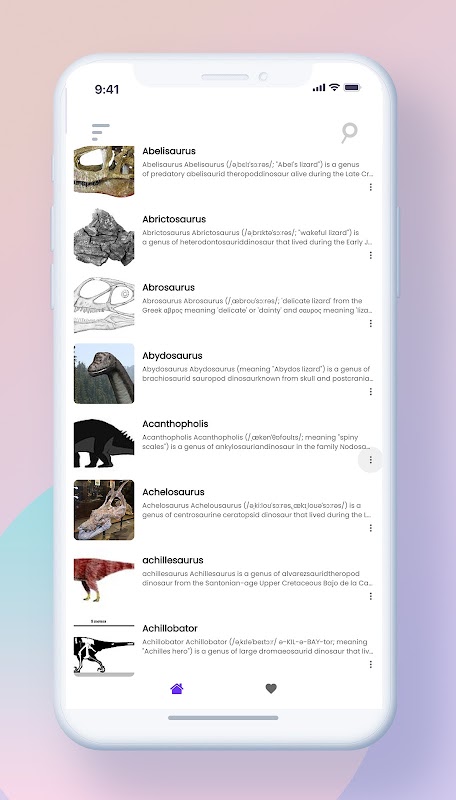Open more options for achillesaurus
The image size is (456, 800).
pos(370,596)
